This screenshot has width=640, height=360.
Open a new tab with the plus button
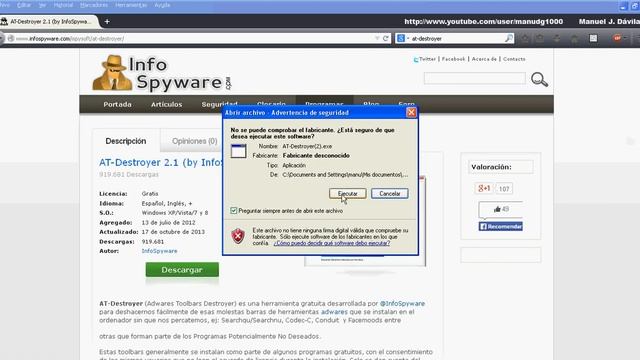coord(107,22)
